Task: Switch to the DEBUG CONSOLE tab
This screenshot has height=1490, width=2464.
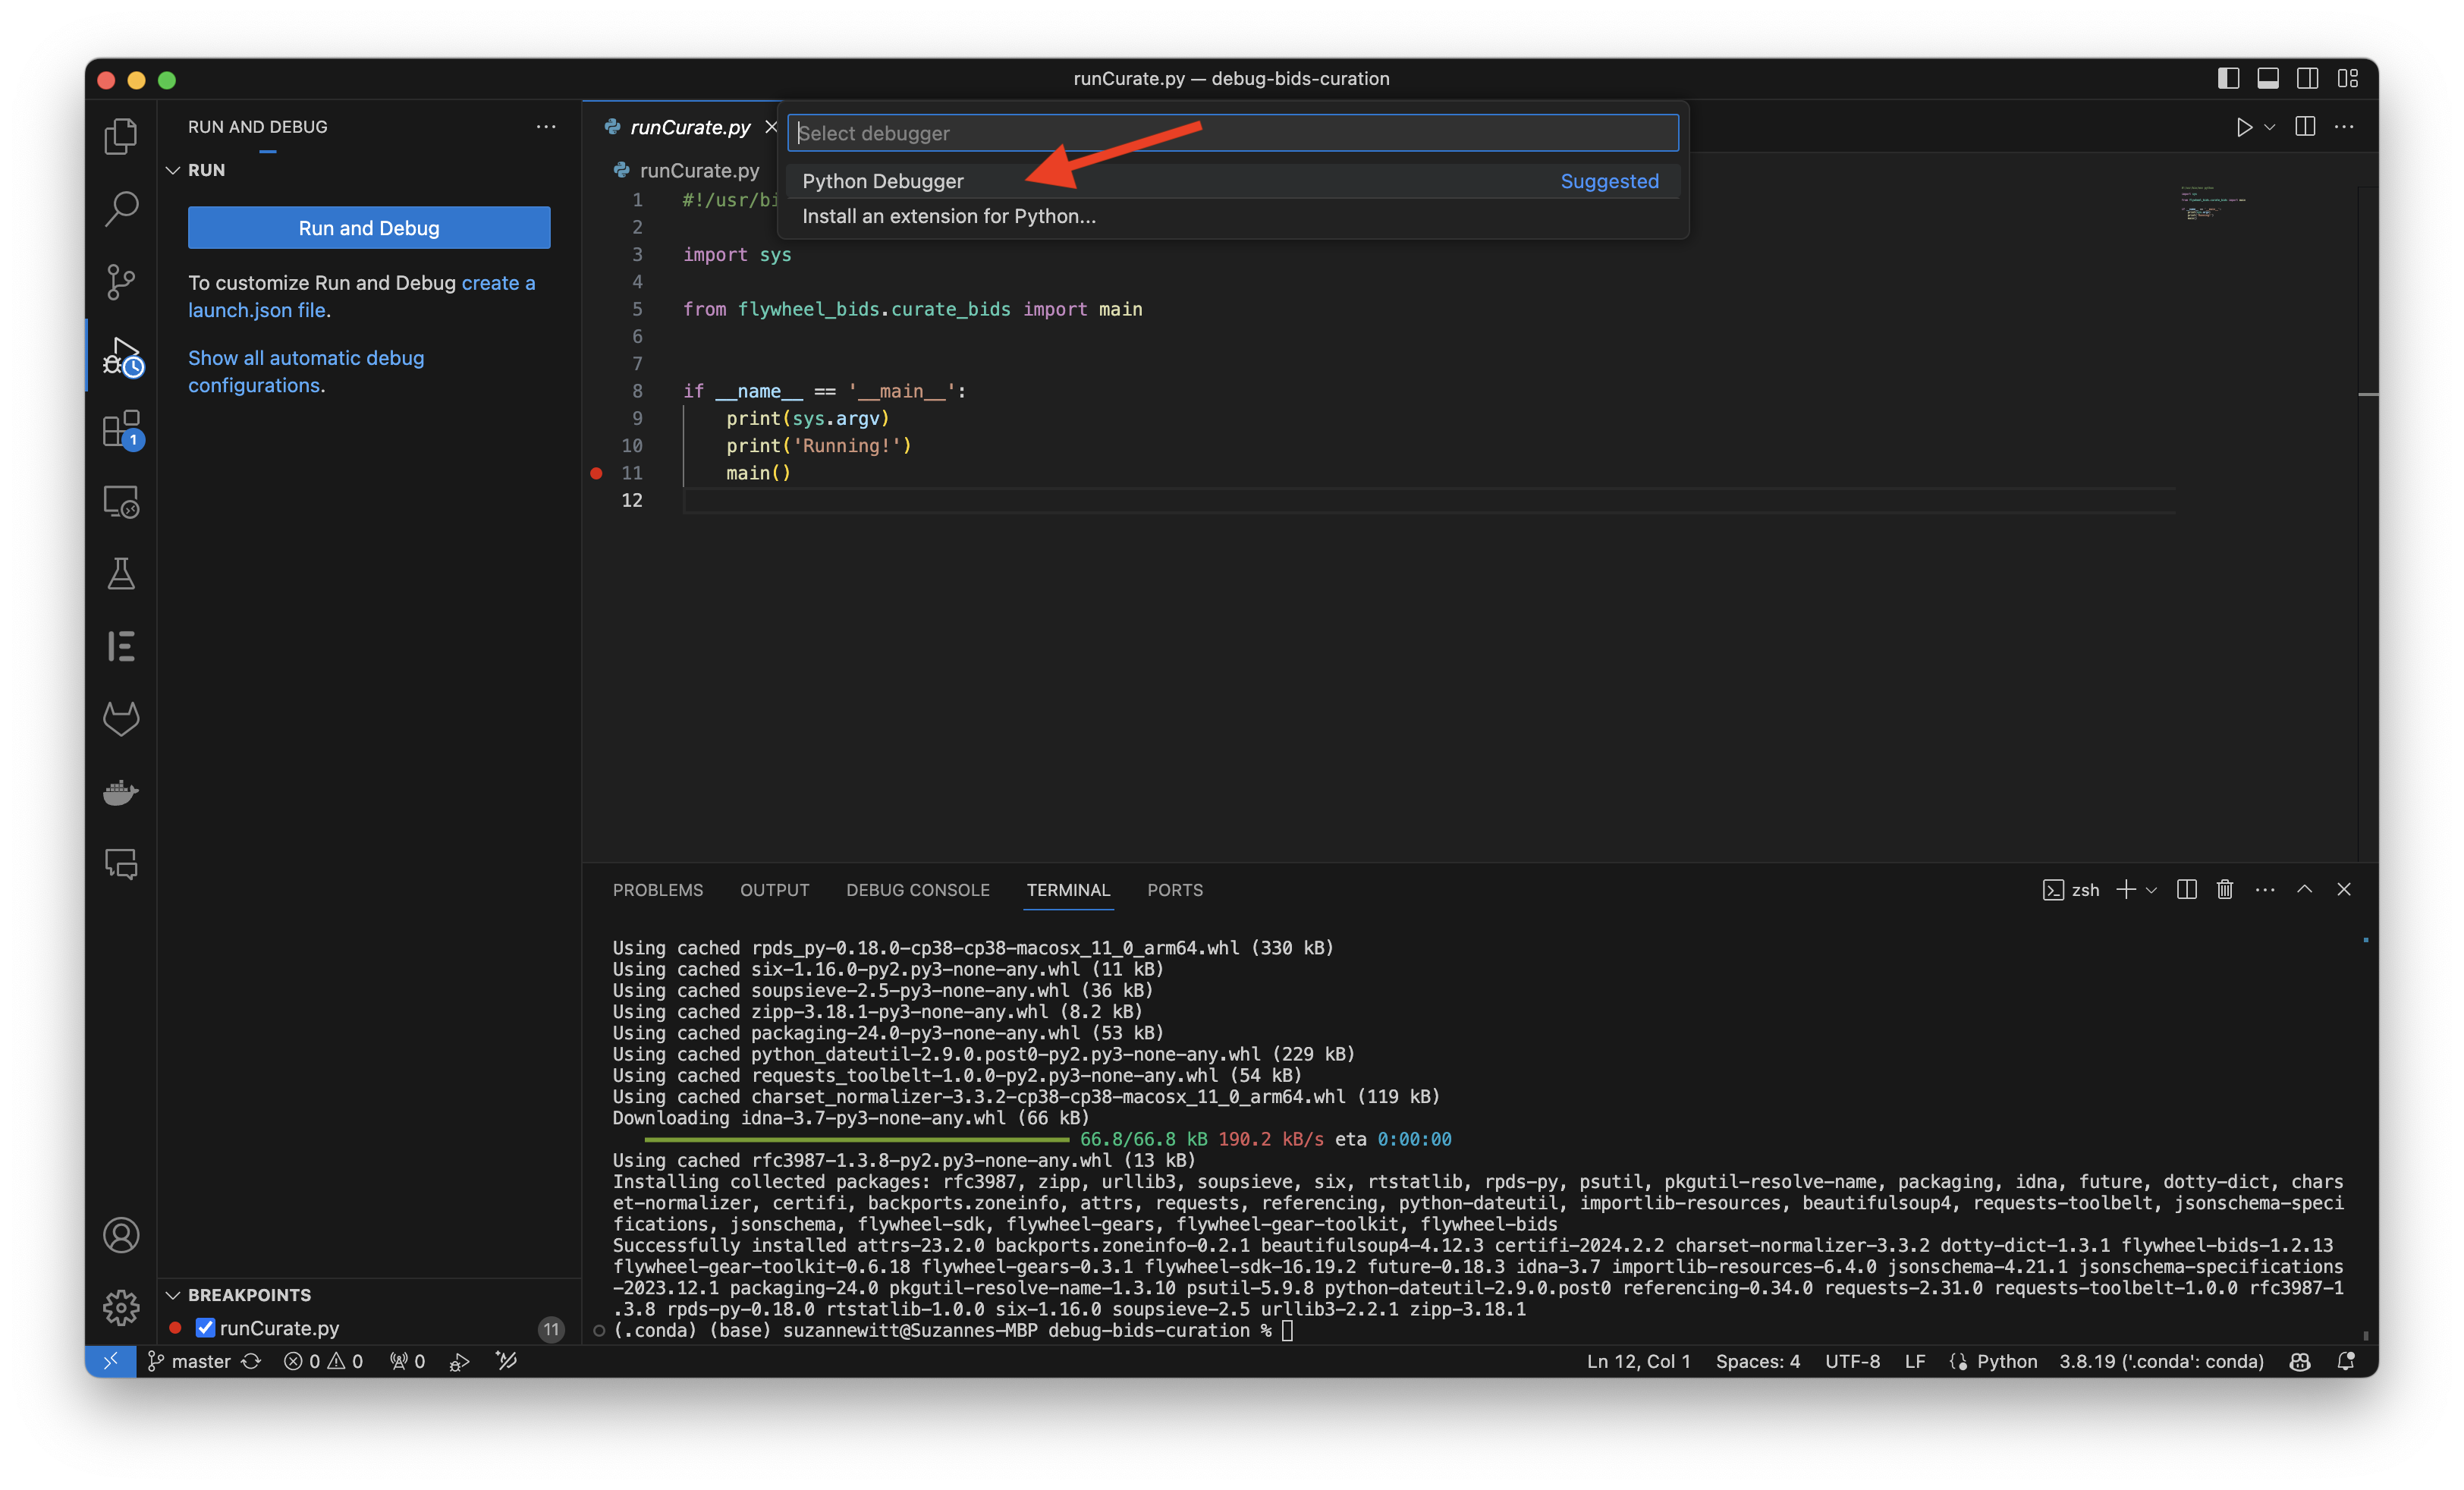Action: click(917, 889)
